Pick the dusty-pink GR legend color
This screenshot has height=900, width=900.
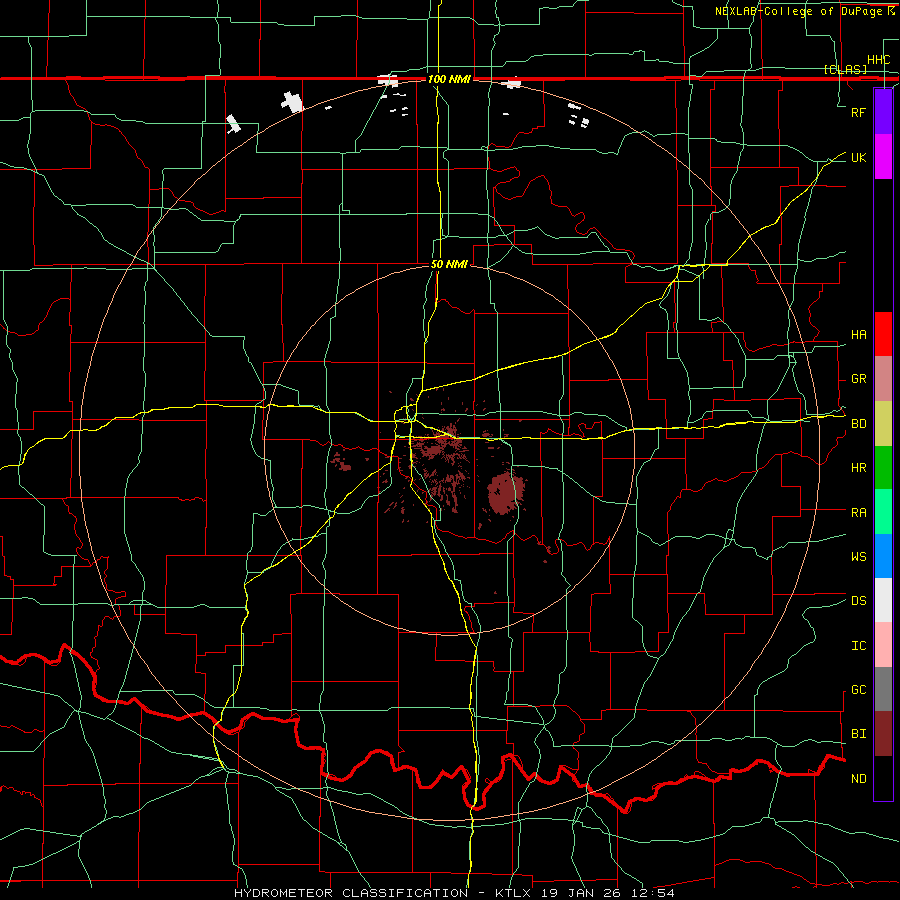tap(883, 379)
